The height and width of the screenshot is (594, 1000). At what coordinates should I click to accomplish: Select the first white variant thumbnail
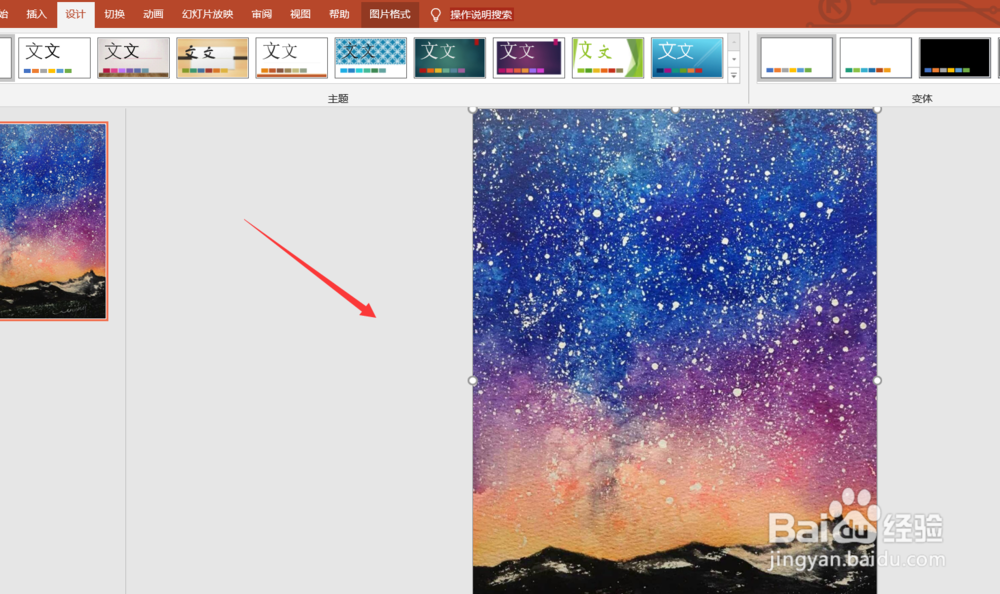click(797, 57)
